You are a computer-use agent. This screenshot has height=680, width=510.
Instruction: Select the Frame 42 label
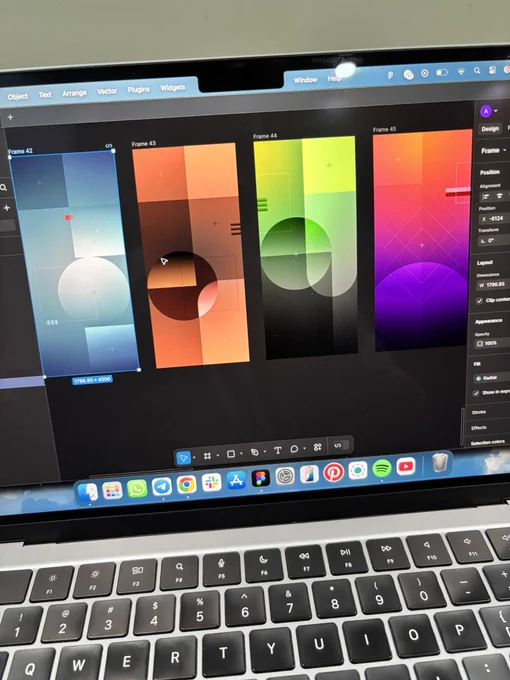tap(20, 151)
